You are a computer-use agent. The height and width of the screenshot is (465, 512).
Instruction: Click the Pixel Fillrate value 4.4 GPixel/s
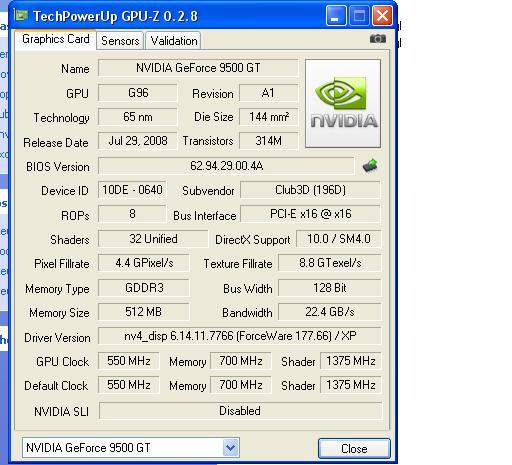point(144,263)
